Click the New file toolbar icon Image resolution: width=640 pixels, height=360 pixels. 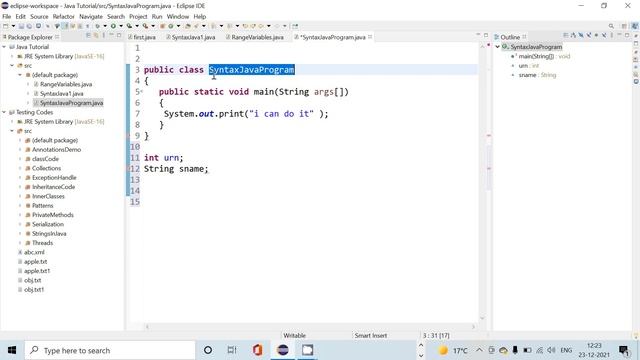tap(6, 26)
